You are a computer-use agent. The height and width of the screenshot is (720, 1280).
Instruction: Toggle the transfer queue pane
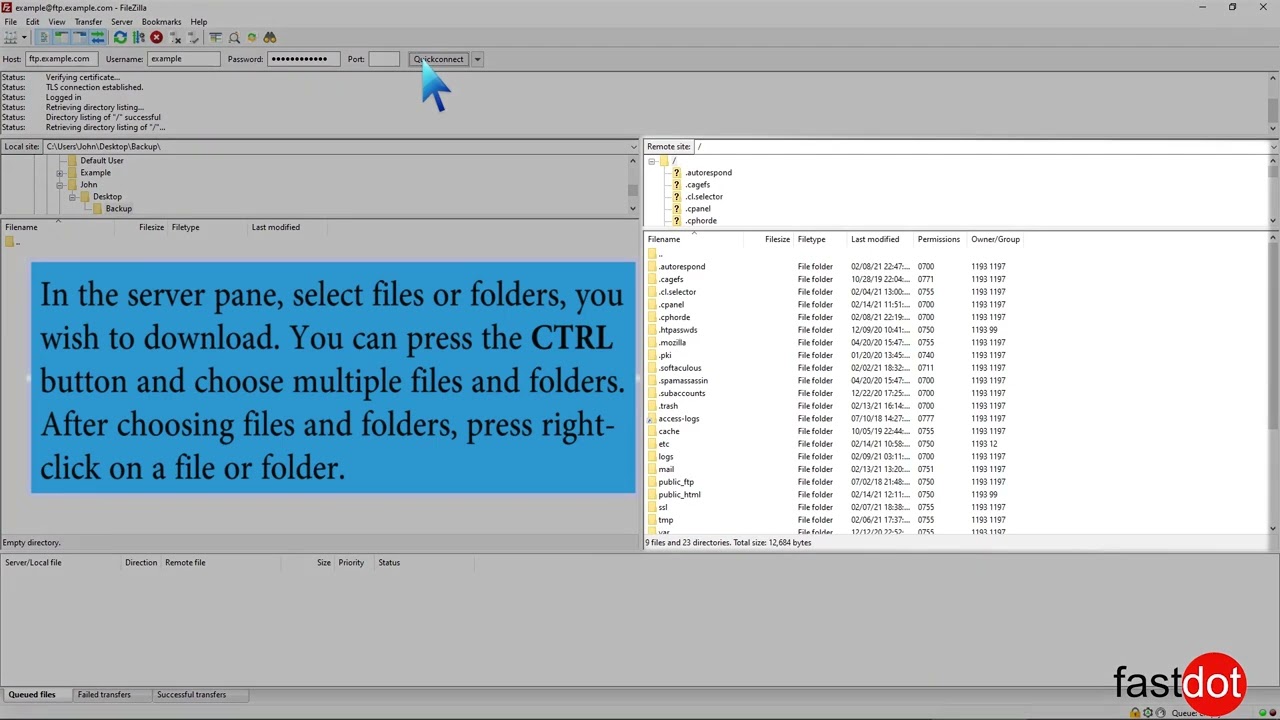[x=99, y=37]
